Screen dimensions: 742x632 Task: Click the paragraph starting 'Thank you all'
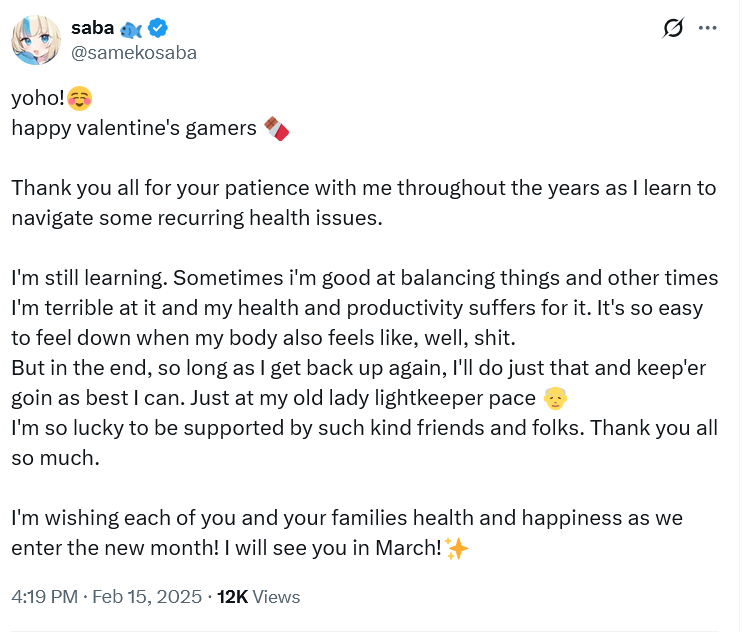363,203
